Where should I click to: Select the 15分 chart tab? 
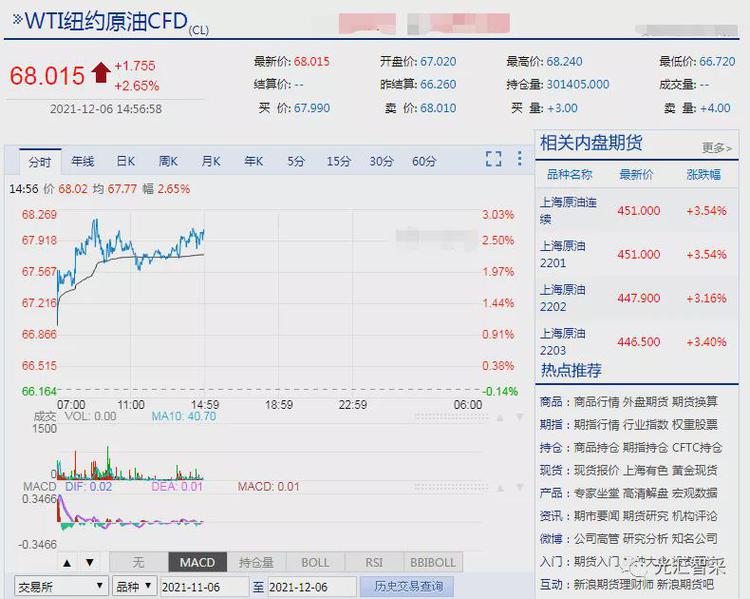(x=339, y=161)
